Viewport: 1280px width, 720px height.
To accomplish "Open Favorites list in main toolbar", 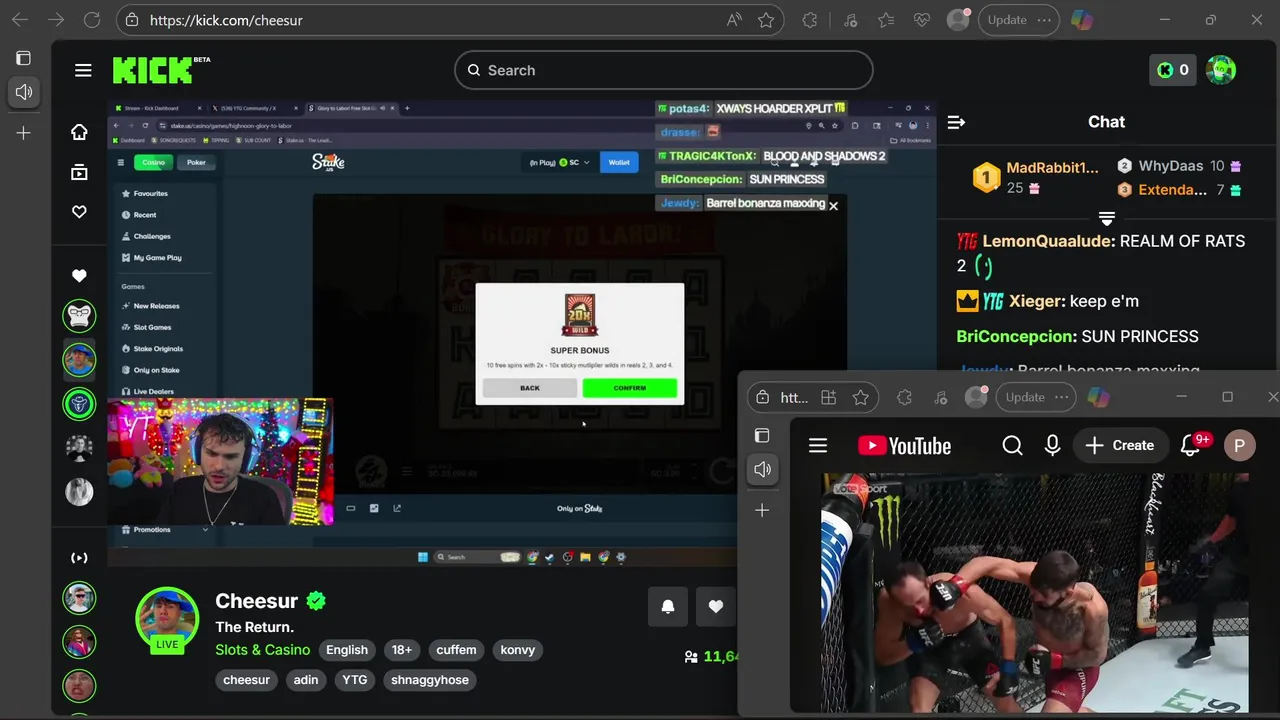I will point(886,20).
